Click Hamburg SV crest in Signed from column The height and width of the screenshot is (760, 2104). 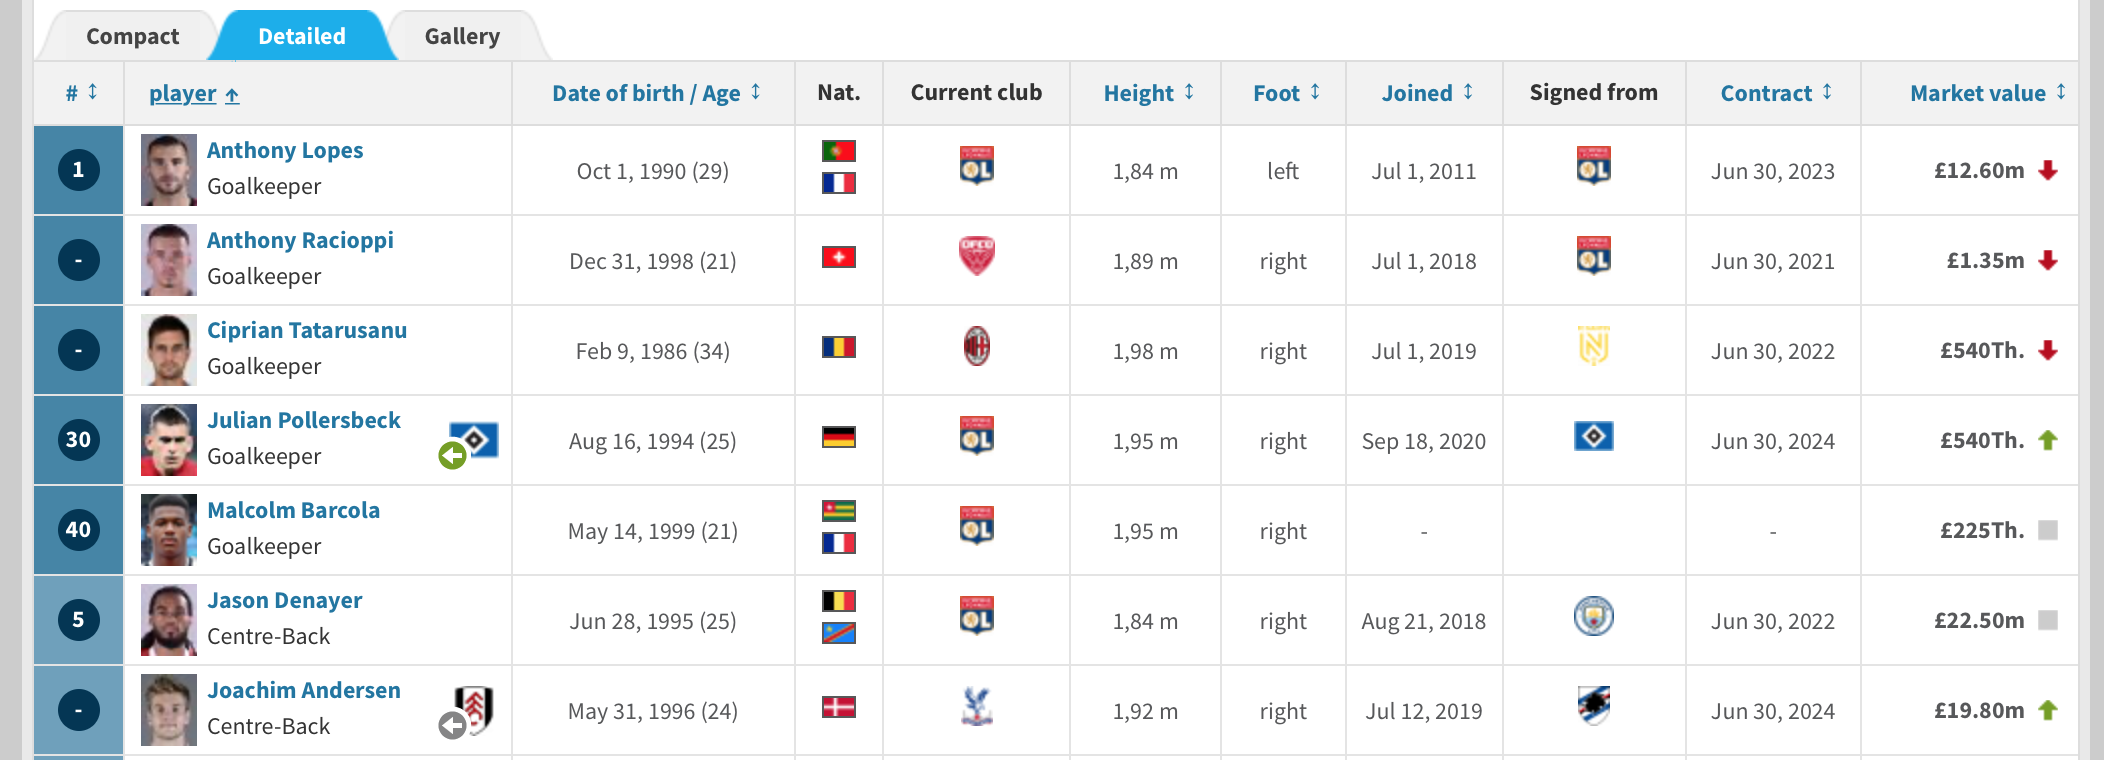click(1593, 436)
